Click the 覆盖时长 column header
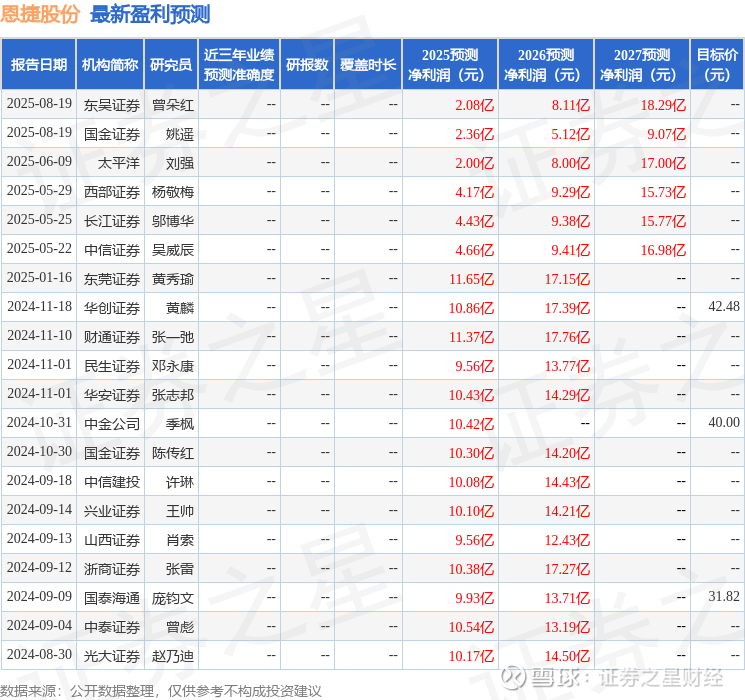This screenshot has width=745, height=700. tap(368, 65)
